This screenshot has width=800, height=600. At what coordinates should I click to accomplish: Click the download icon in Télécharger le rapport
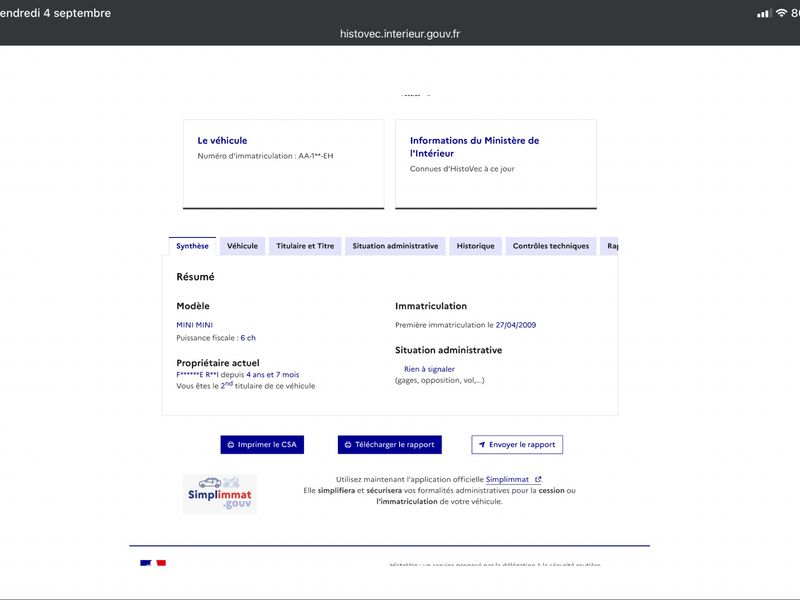click(348, 445)
